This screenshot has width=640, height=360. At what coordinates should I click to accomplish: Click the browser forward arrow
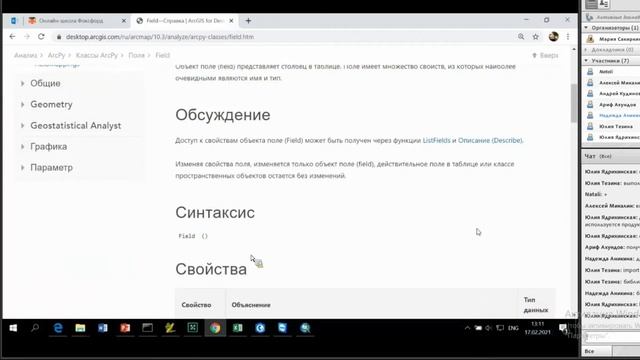[x=27, y=37]
